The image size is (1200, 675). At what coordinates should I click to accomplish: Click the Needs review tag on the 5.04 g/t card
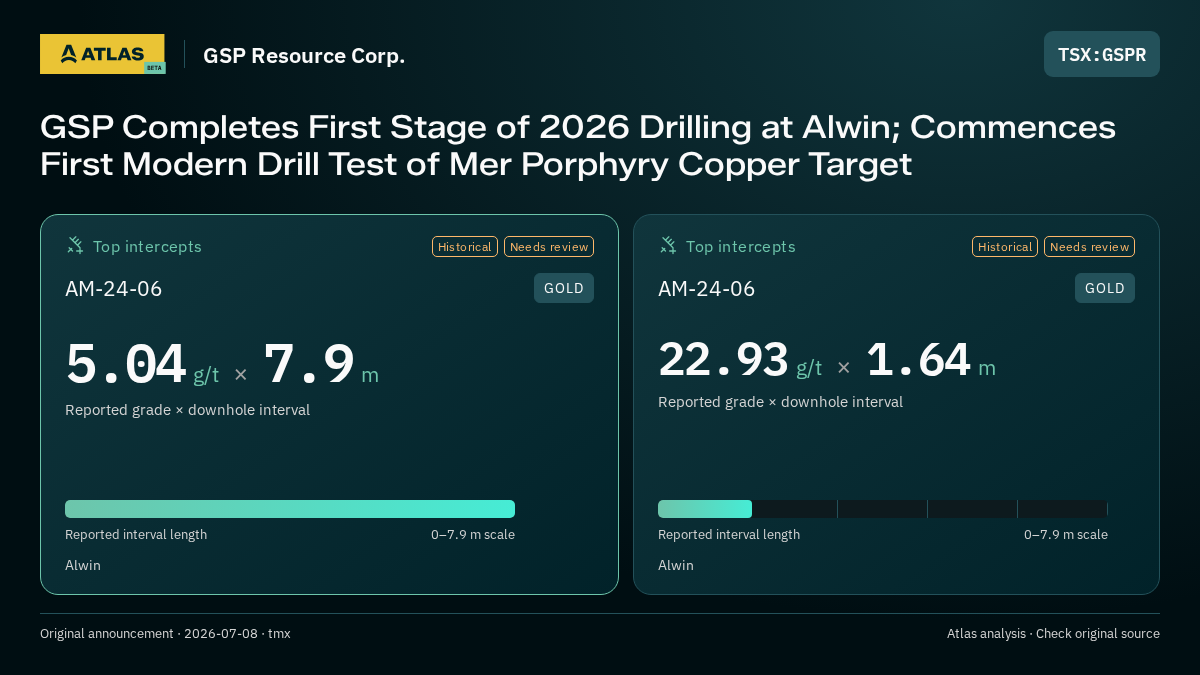point(549,247)
